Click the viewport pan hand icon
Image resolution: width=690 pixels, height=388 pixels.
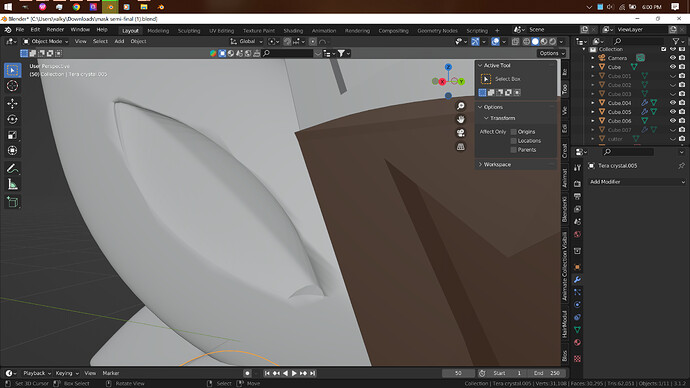[461, 119]
